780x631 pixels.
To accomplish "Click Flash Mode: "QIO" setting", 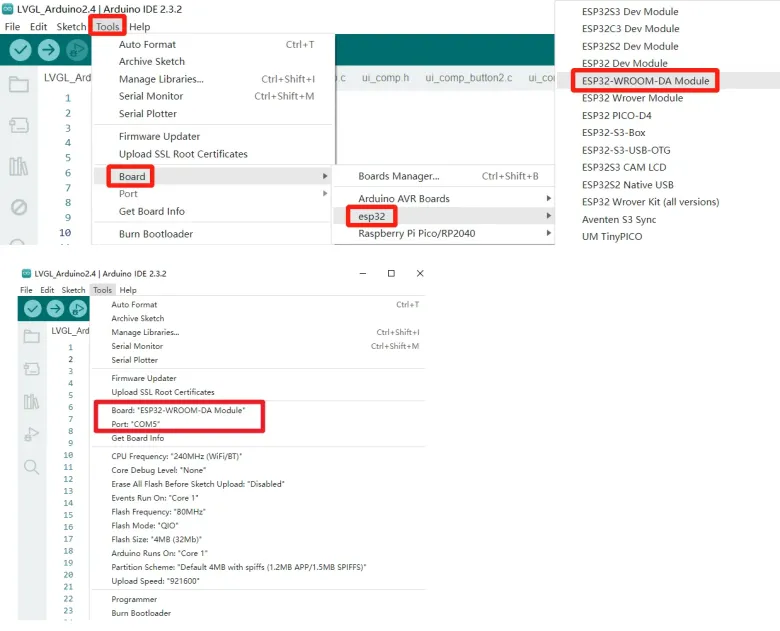I will [x=144, y=525].
